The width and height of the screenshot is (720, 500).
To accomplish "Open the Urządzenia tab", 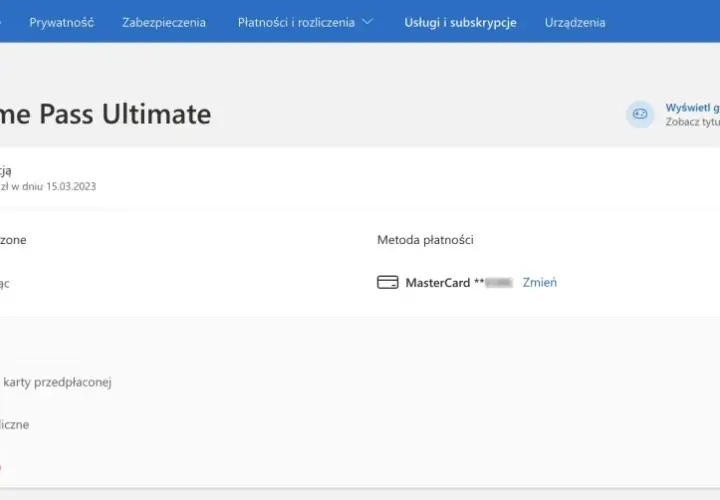I will click(575, 22).
